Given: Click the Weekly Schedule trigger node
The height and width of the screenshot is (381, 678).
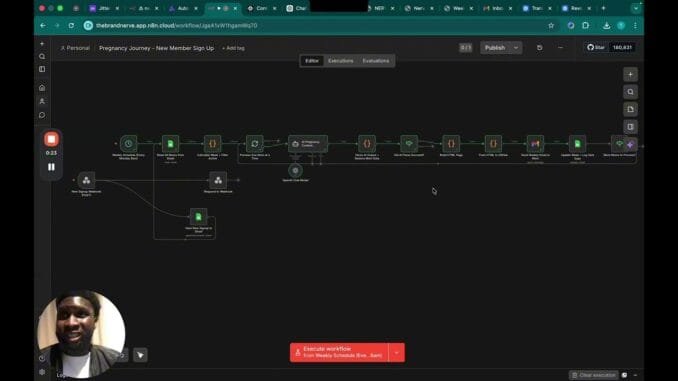Looking at the screenshot, I should (128, 144).
